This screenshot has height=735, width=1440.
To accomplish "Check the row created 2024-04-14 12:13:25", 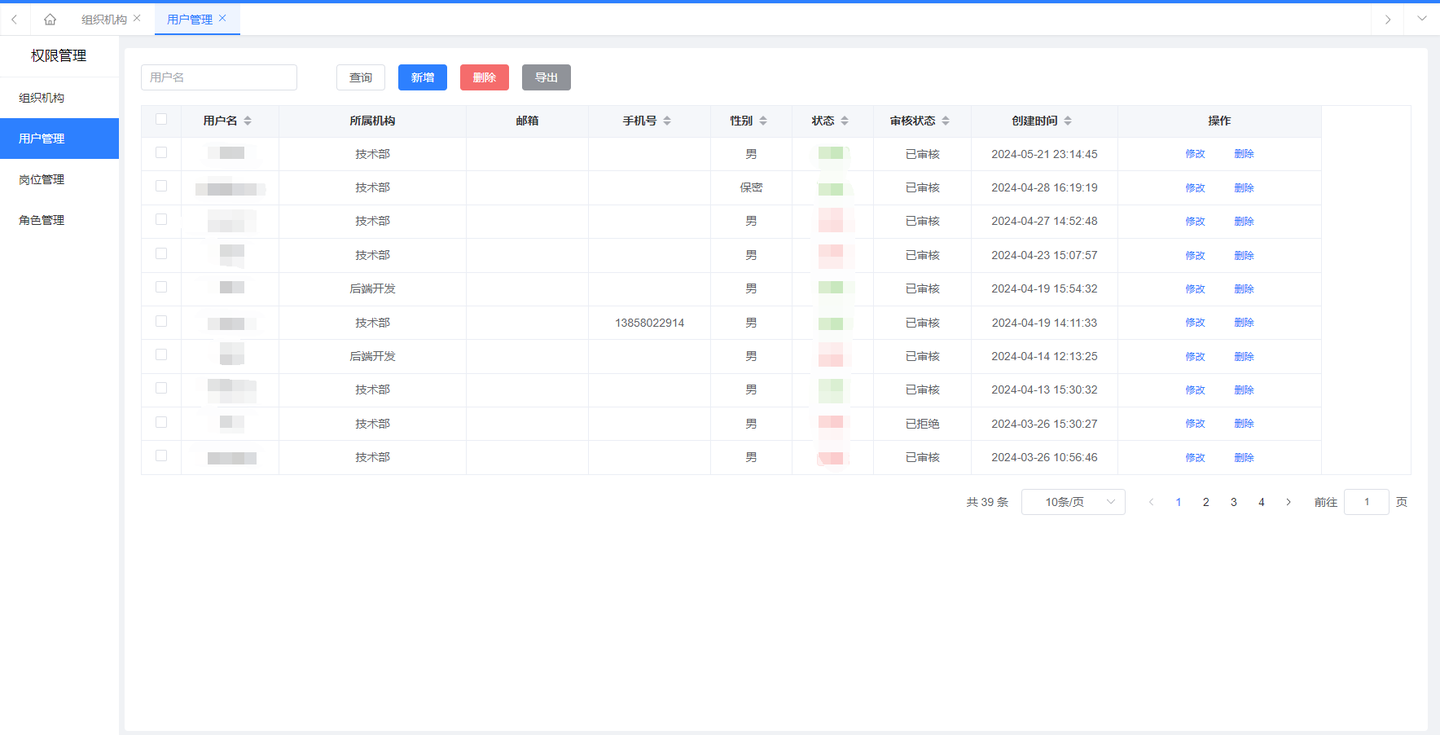I will (x=161, y=354).
